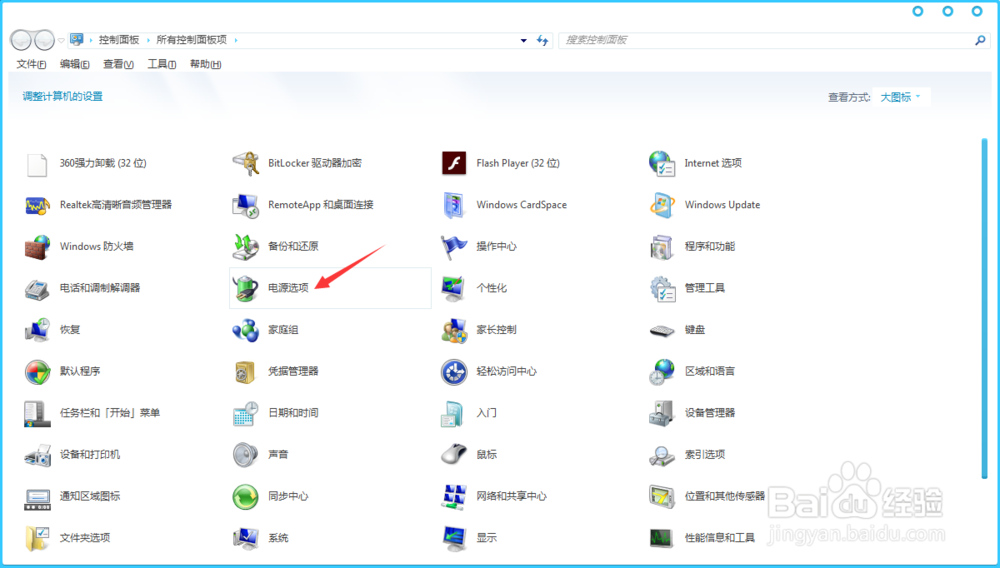Click the 电源选项 battery icon
This screenshot has width=1000, height=568.
(x=246, y=288)
